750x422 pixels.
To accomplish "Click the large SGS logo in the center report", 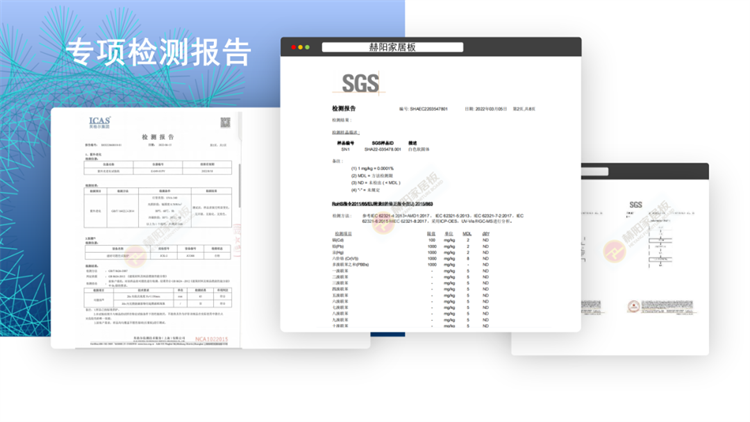I will 360,84.
